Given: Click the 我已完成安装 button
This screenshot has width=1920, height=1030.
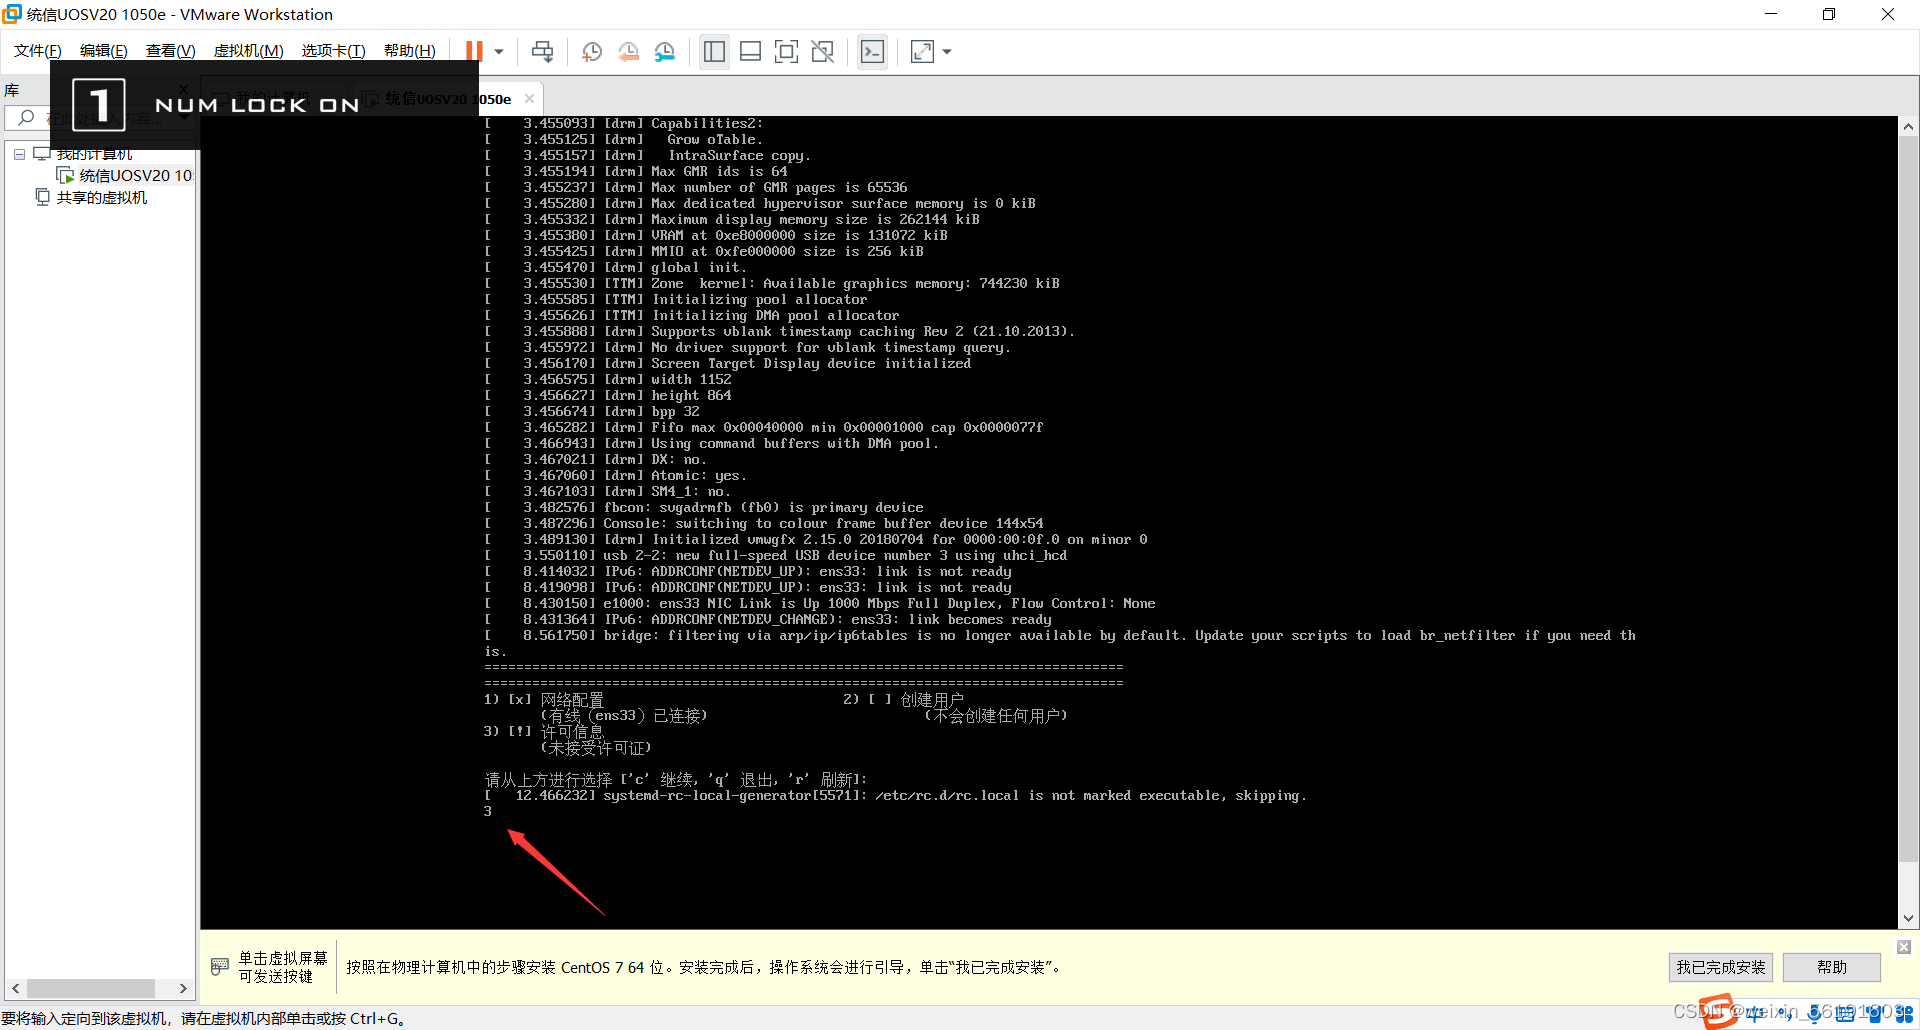Looking at the screenshot, I should [x=1720, y=967].
